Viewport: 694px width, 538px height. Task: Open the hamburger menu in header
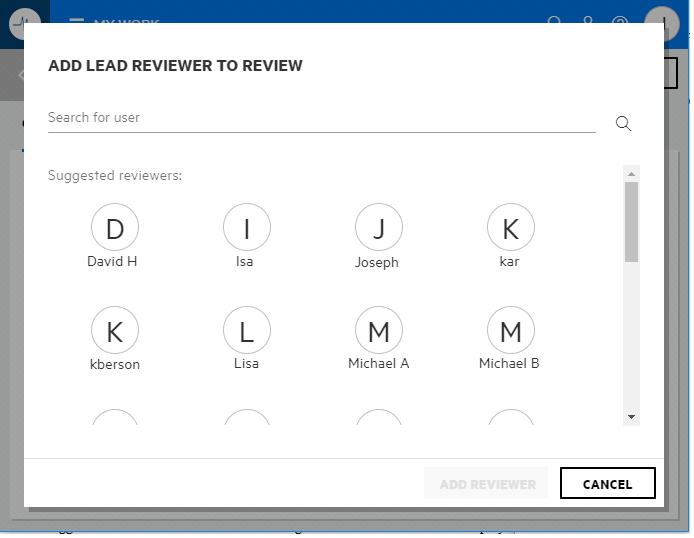pyautogui.click(x=77, y=21)
